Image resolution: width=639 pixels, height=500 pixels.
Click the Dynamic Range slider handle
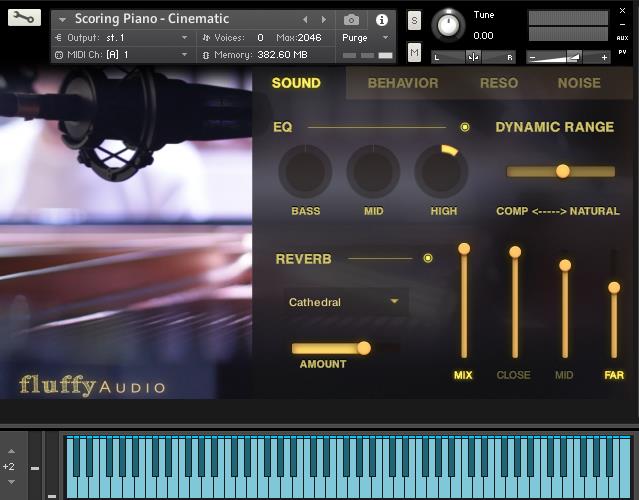pos(563,171)
